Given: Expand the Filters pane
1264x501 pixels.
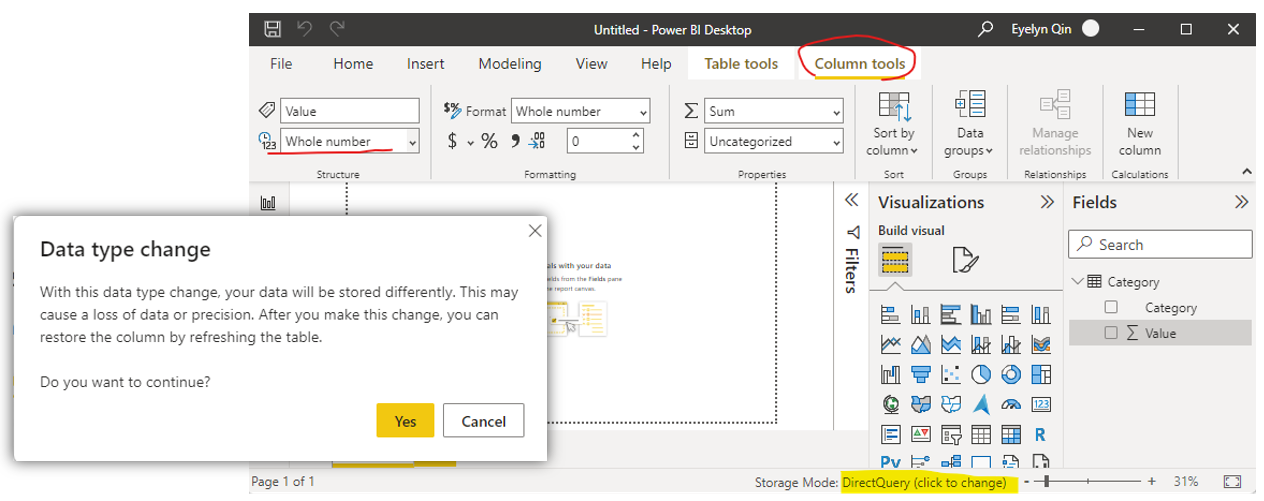Looking at the screenshot, I should click(x=852, y=199).
